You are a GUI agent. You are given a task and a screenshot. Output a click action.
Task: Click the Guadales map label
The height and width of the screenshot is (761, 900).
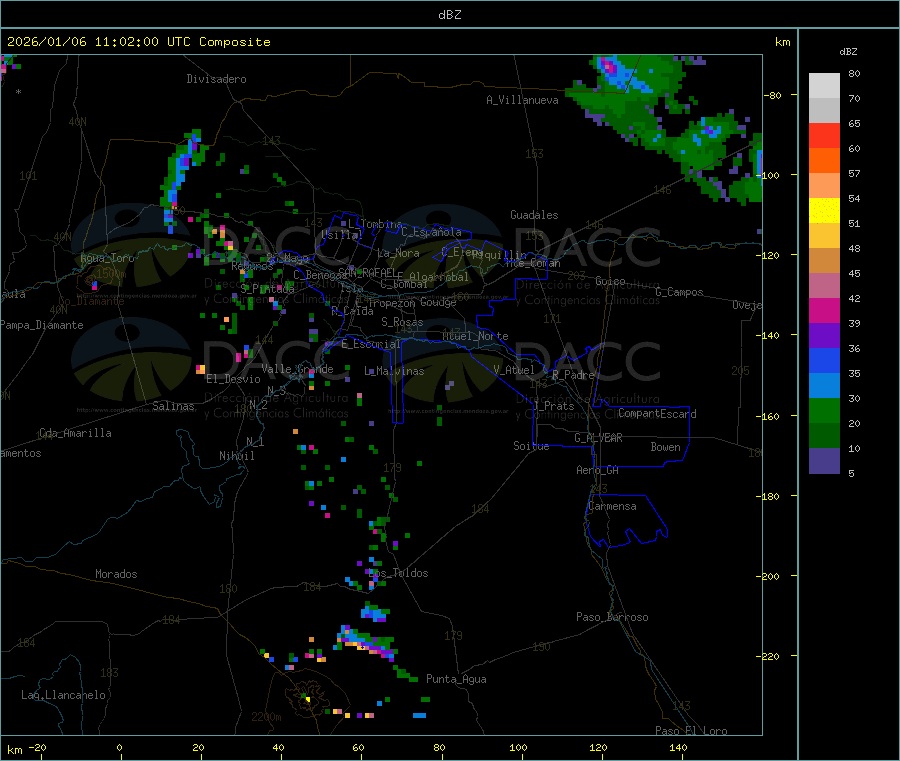click(534, 215)
